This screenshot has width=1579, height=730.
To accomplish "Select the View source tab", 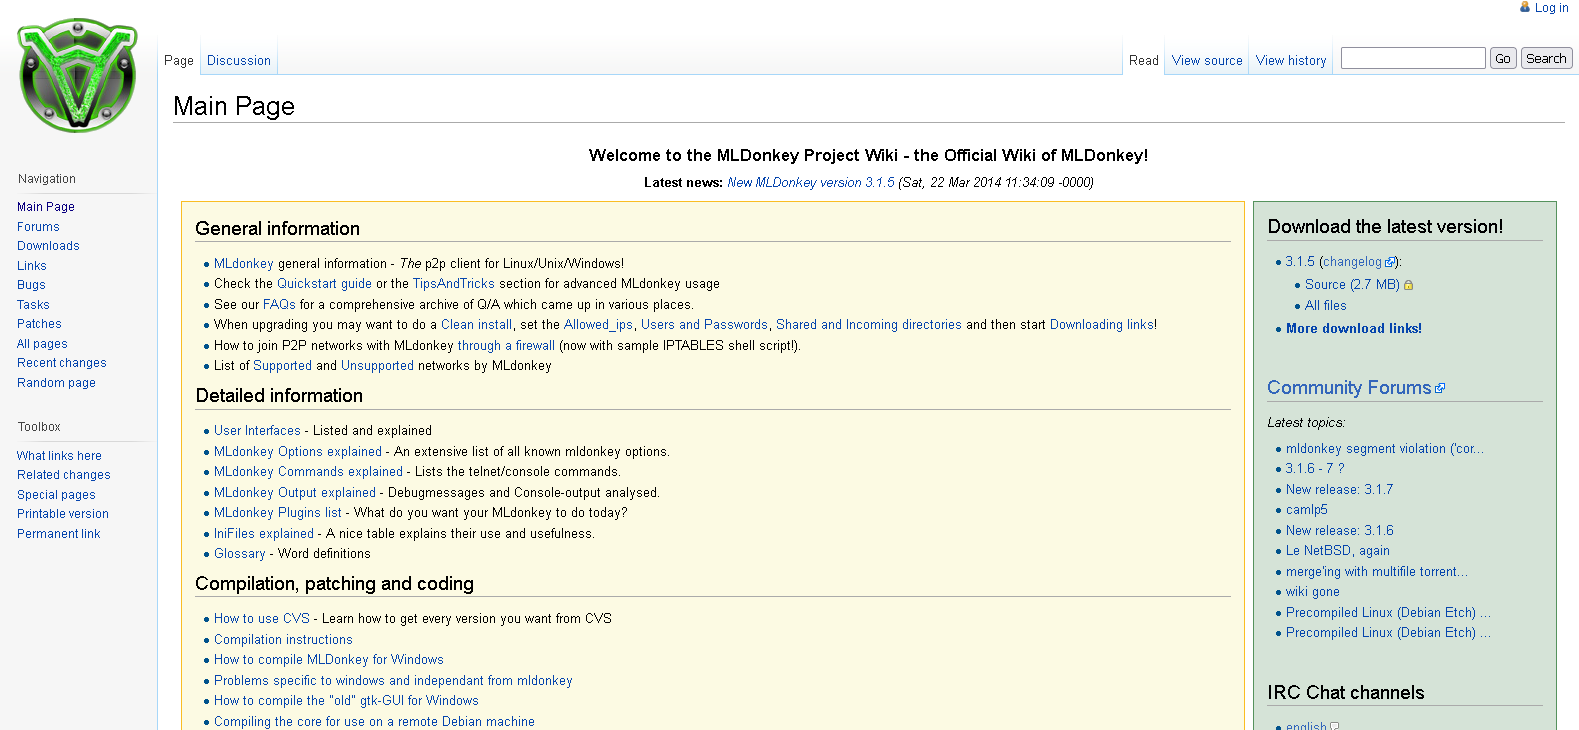I will (x=1206, y=61).
